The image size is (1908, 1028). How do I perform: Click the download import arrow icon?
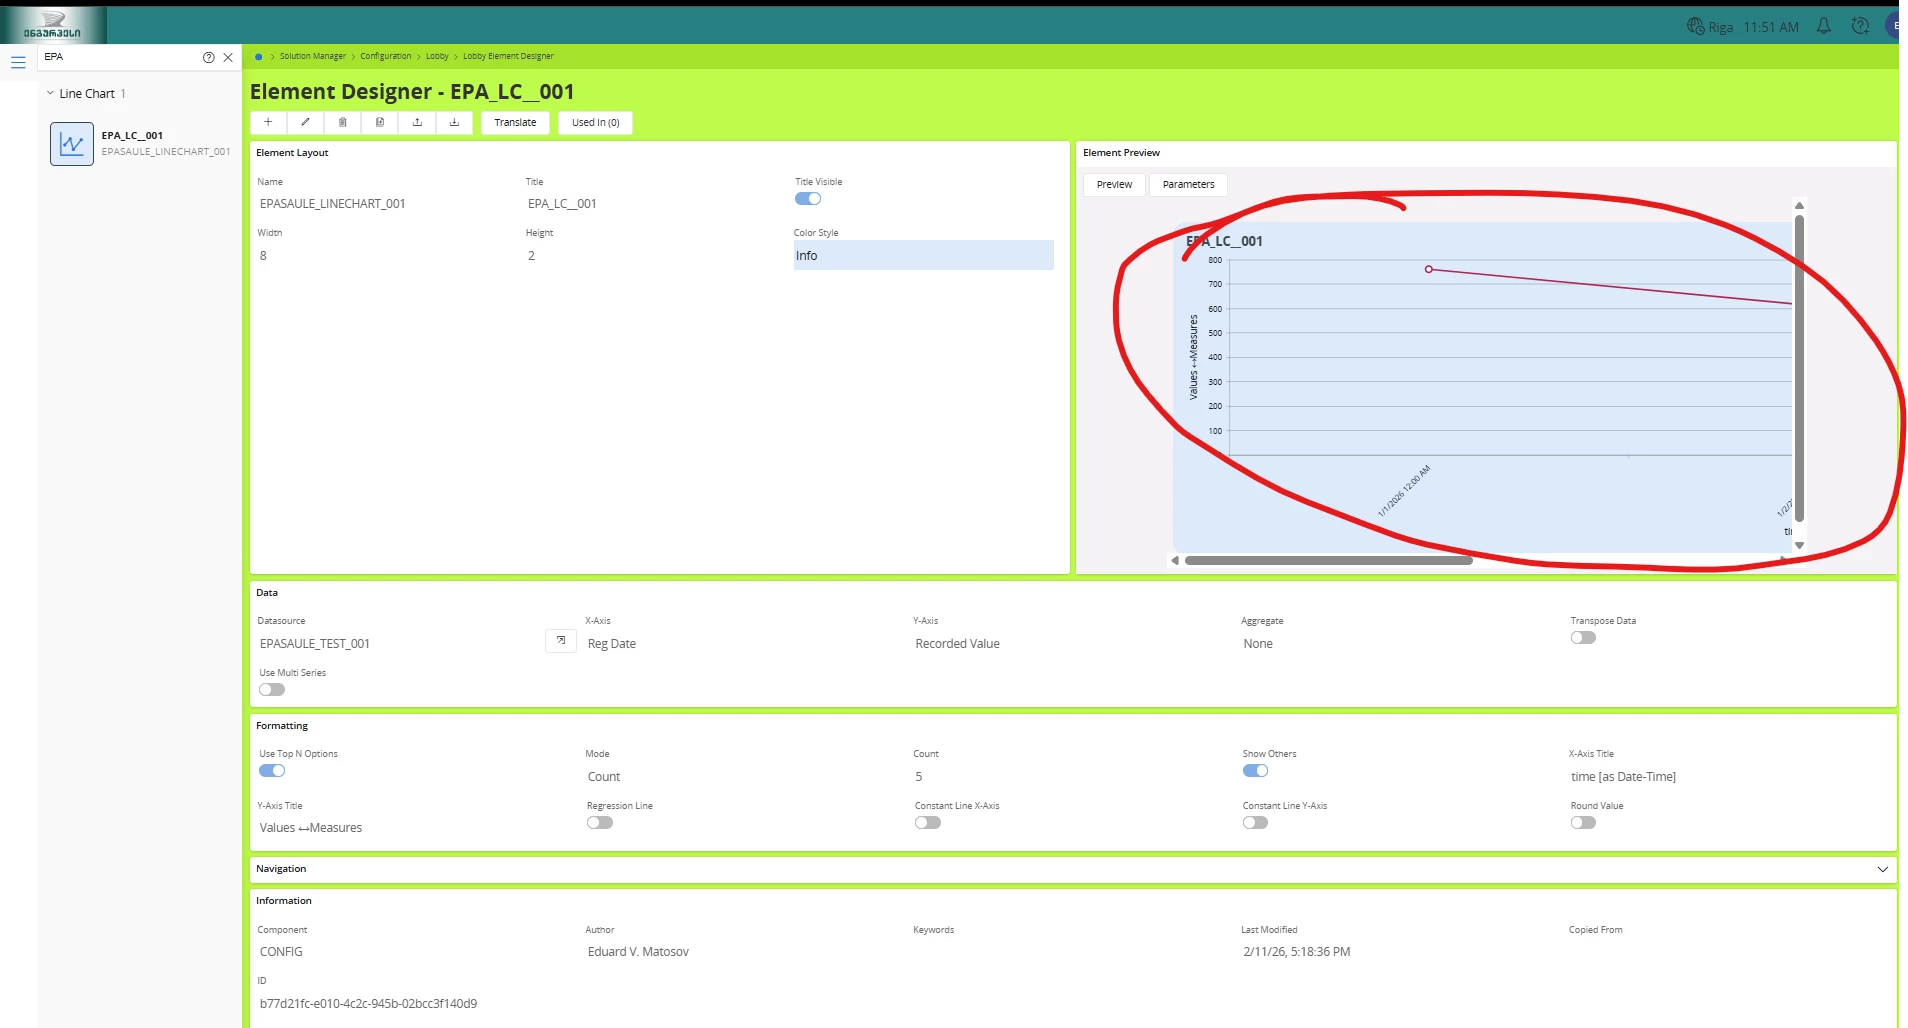pos(454,122)
